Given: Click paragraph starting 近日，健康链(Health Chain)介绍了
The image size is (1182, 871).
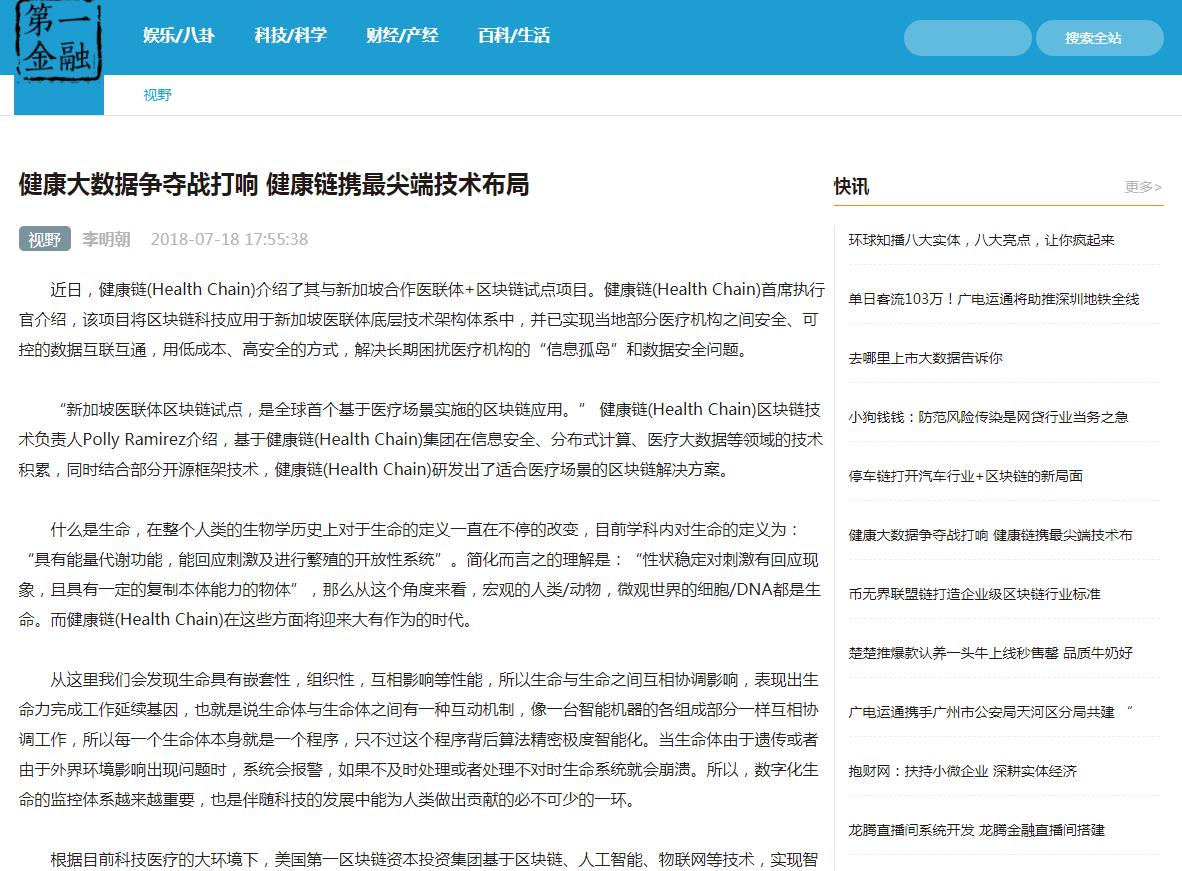Looking at the screenshot, I should pos(421,320).
